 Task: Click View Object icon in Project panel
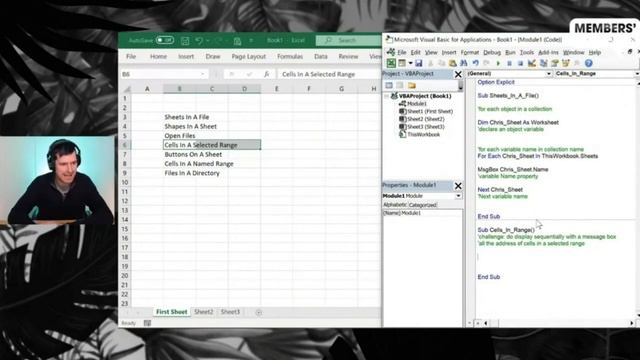coord(400,85)
